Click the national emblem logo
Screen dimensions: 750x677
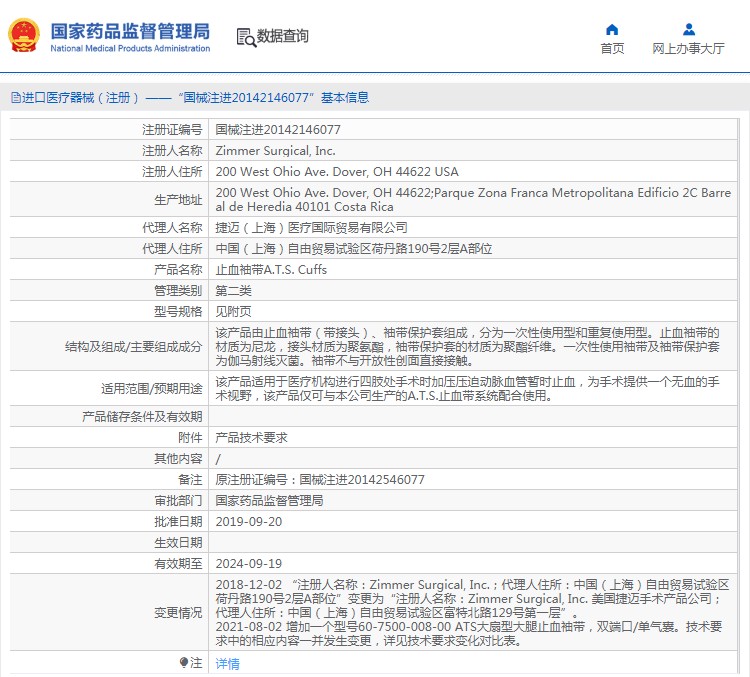coord(23,35)
